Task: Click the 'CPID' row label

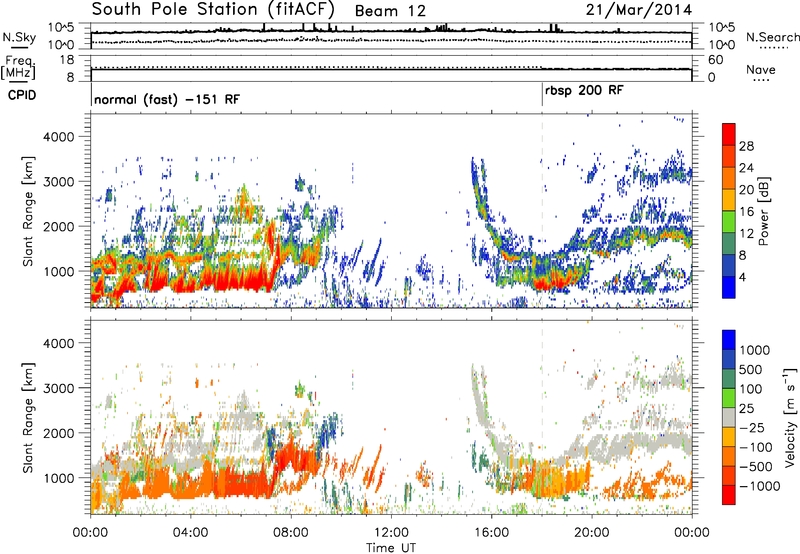Action: click(22, 95)
